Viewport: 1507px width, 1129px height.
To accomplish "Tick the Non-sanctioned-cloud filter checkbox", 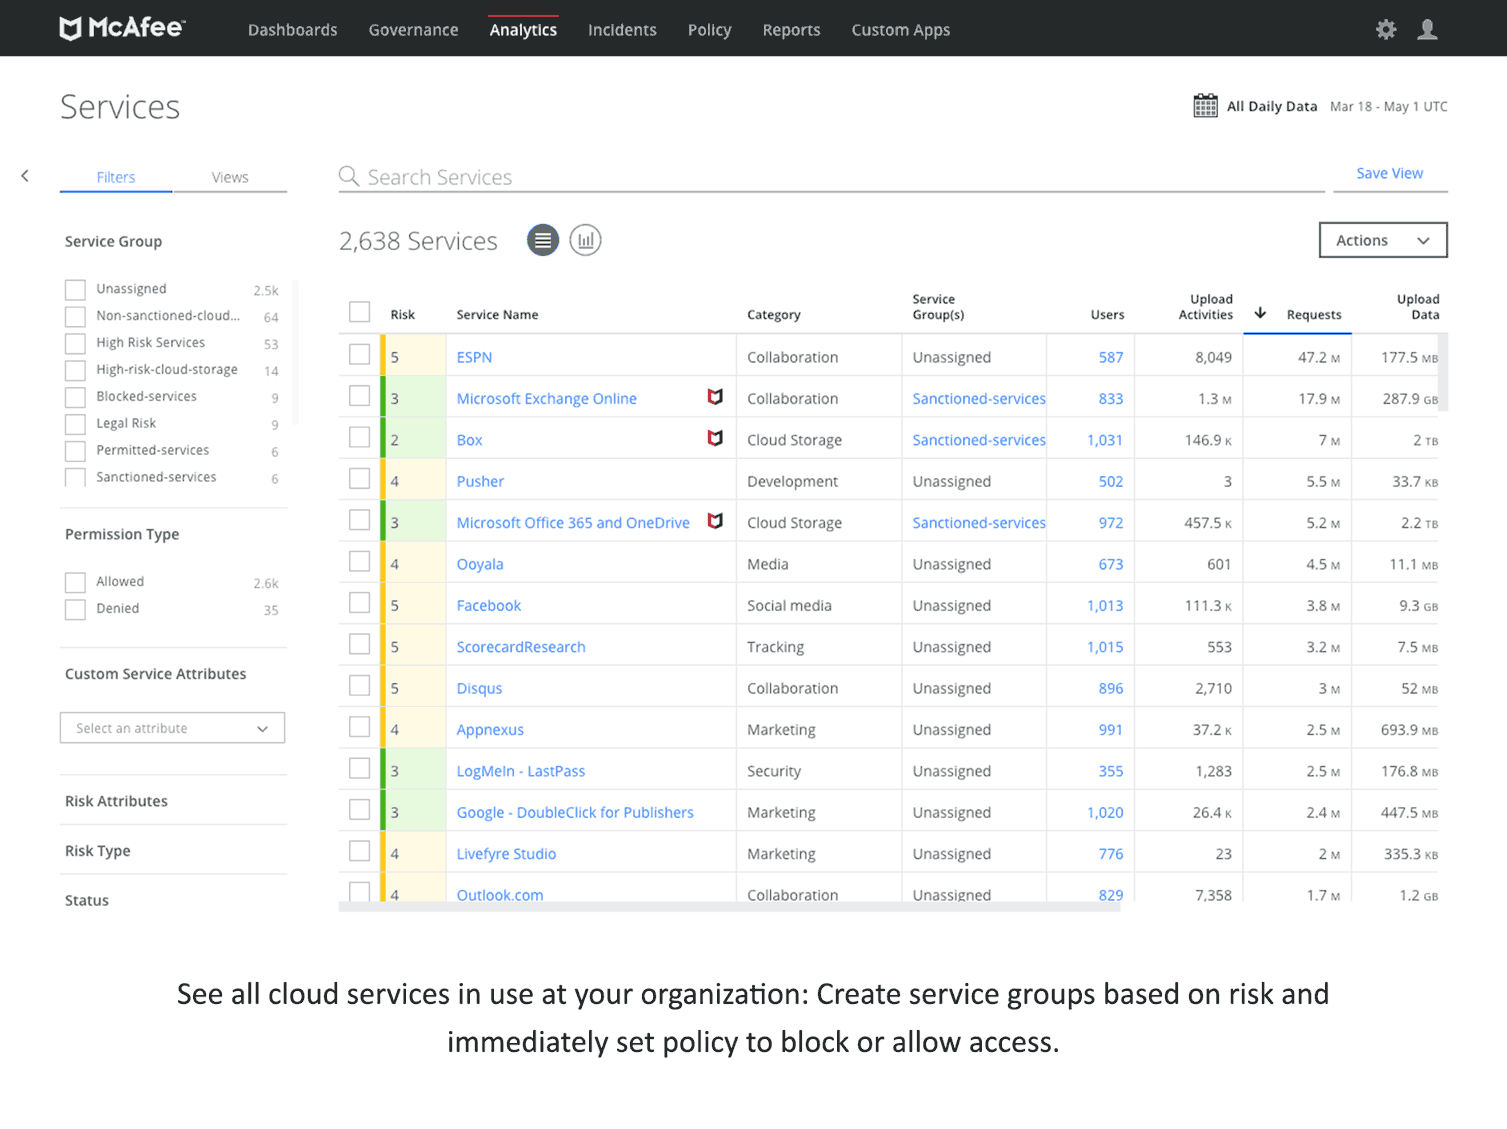I will 75,317.
